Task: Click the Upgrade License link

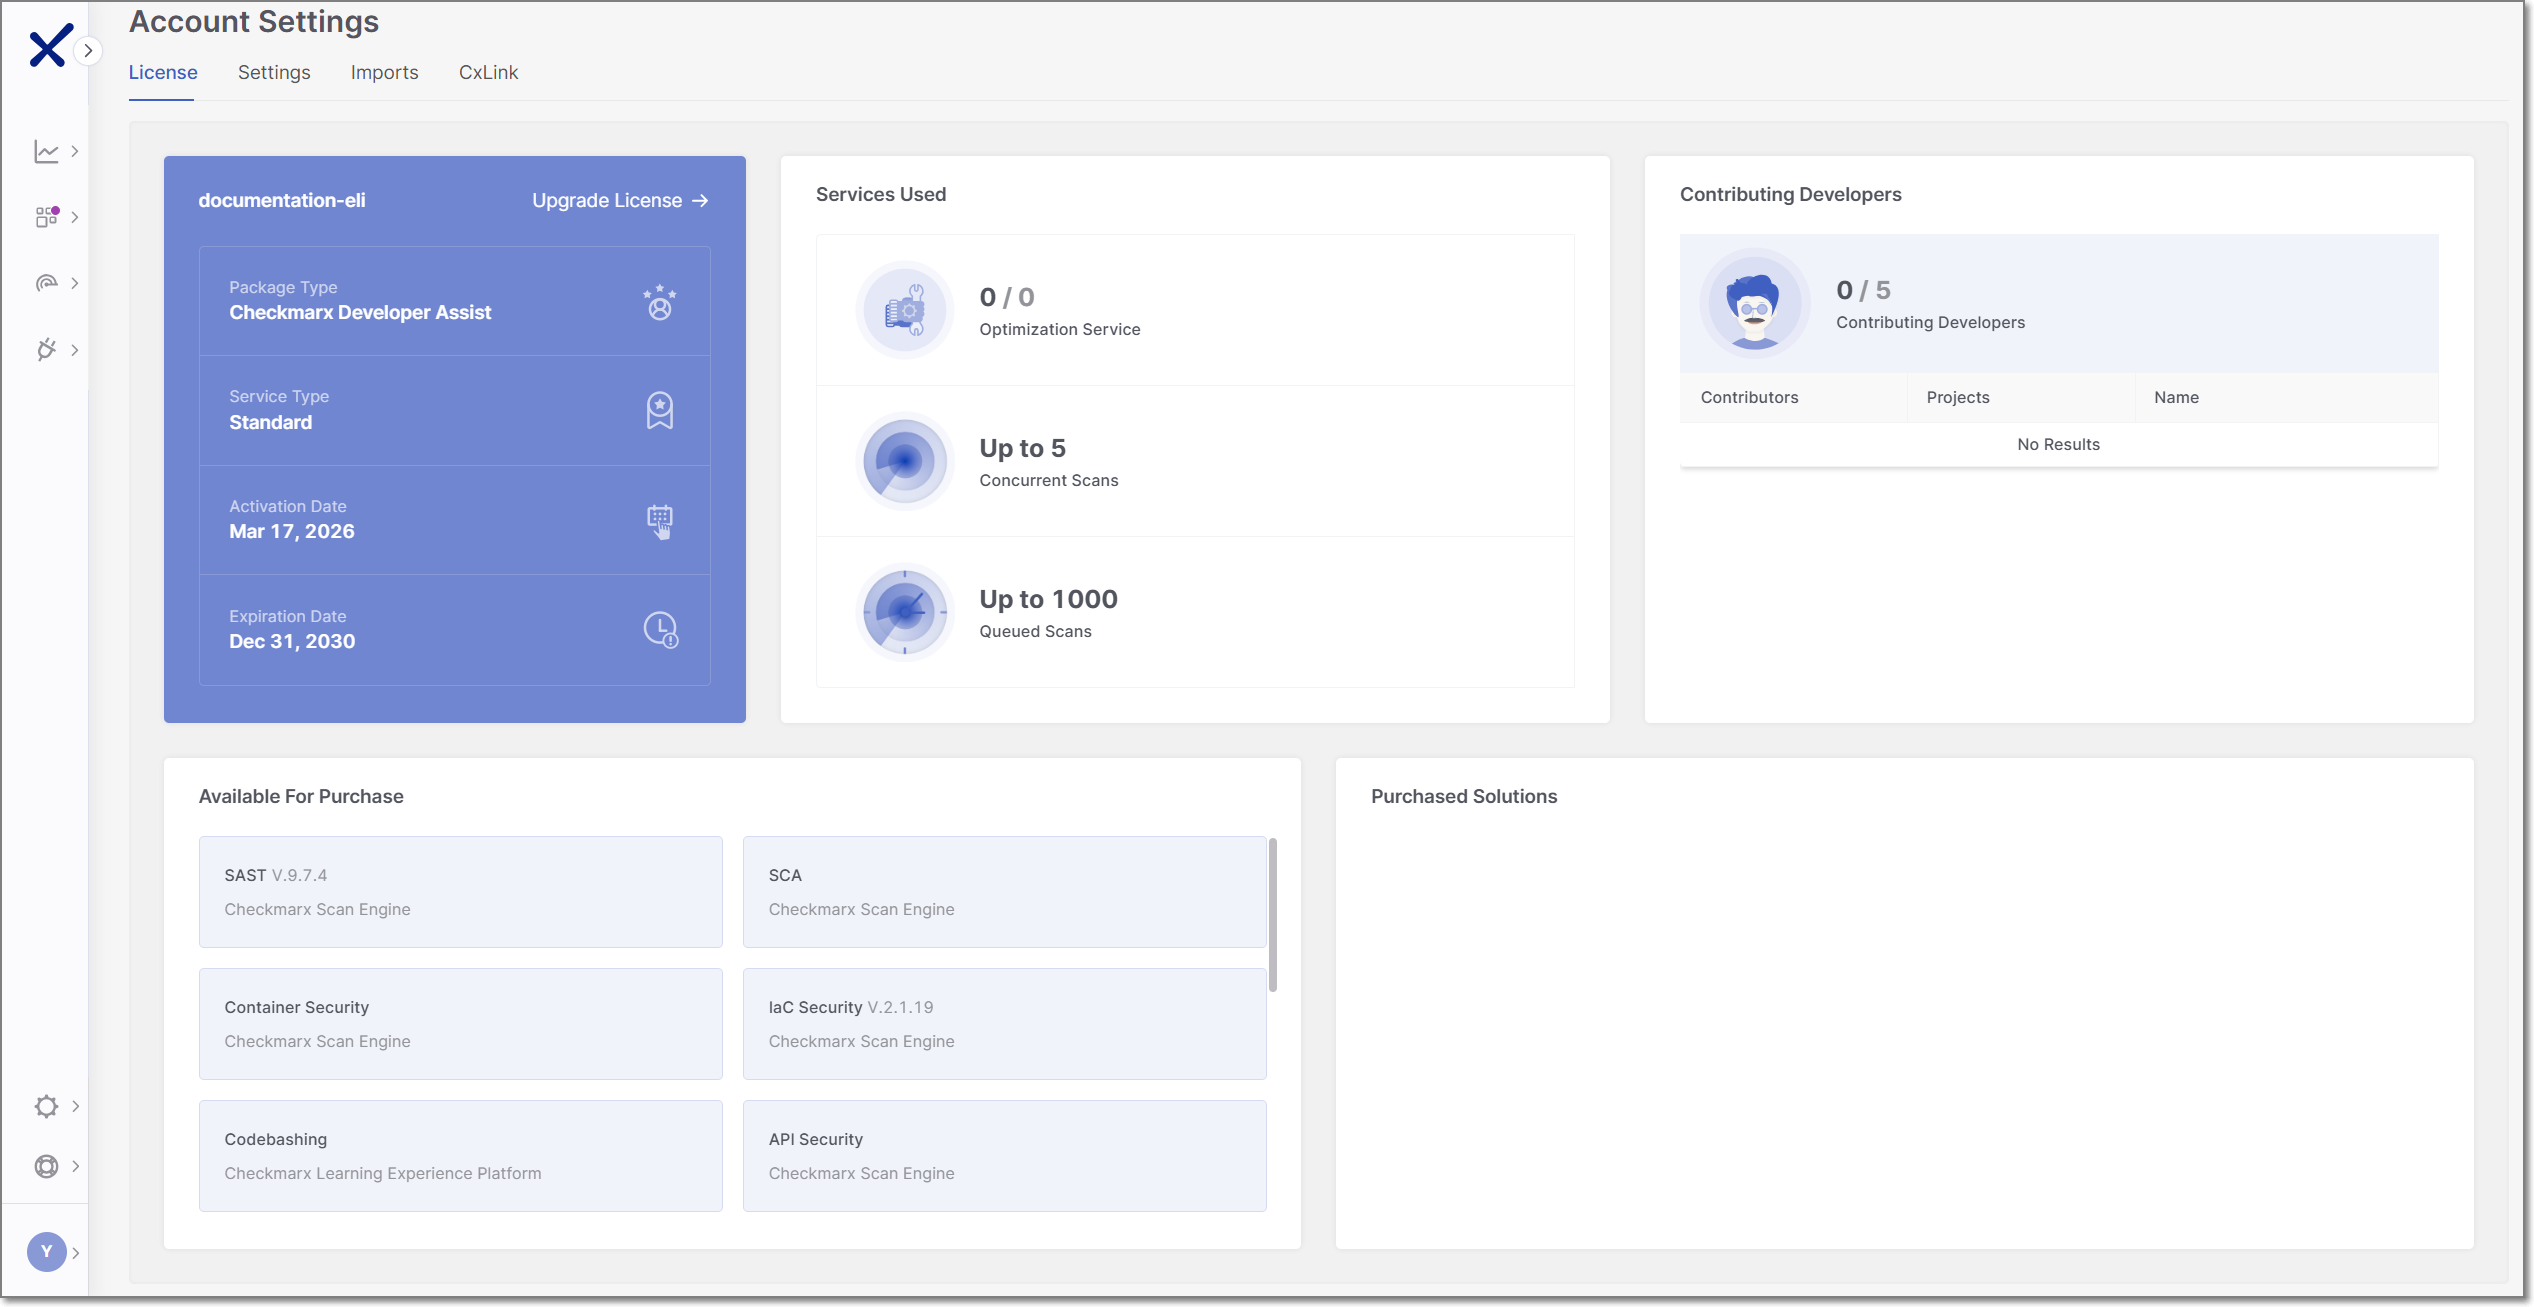Action: click(619, 200)
